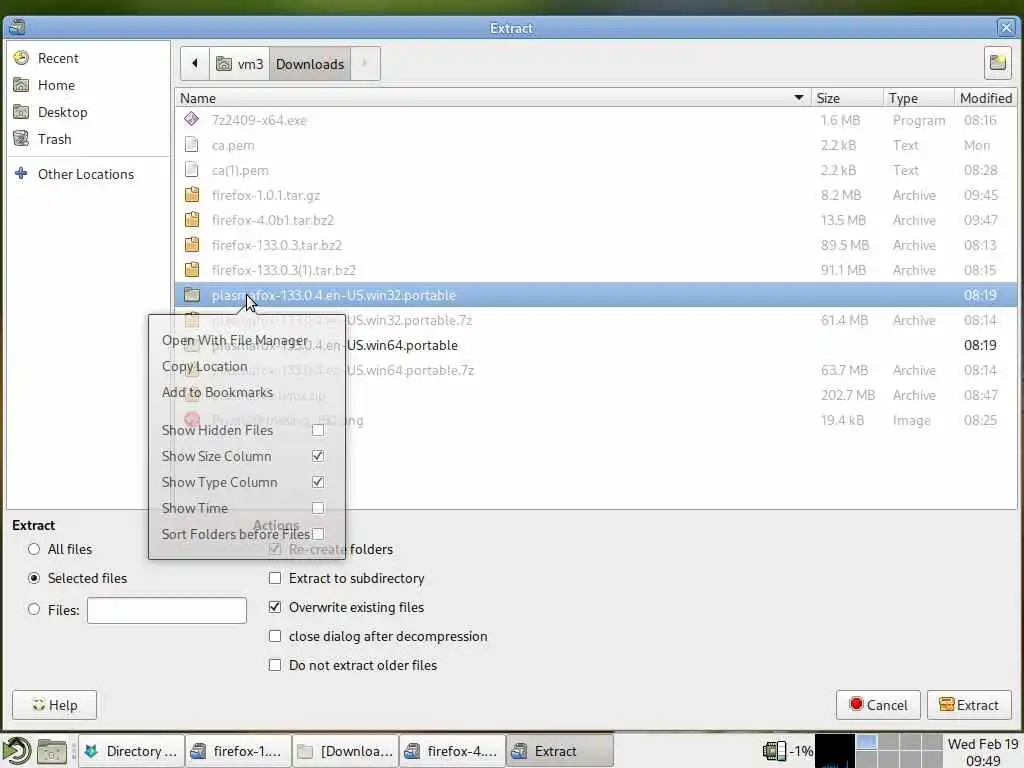
Task: Check Extract to subdirectory
Action: (x=275, y=578)
